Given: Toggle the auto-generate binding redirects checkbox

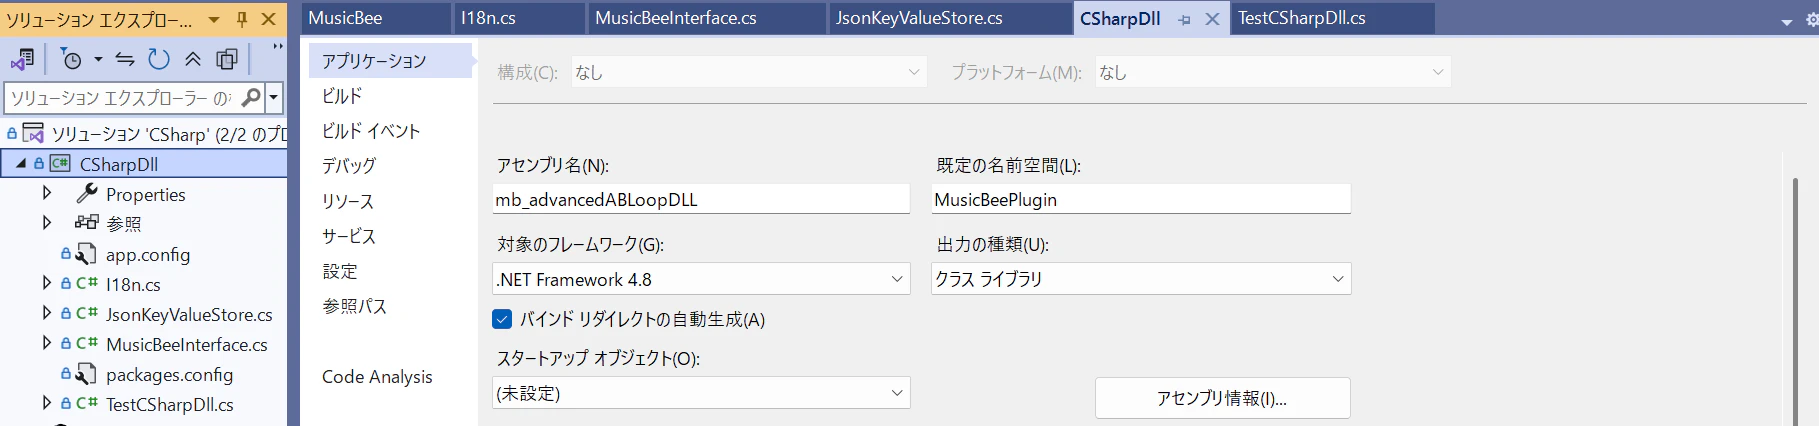Looking at the screenshot, I should point(502,319).
